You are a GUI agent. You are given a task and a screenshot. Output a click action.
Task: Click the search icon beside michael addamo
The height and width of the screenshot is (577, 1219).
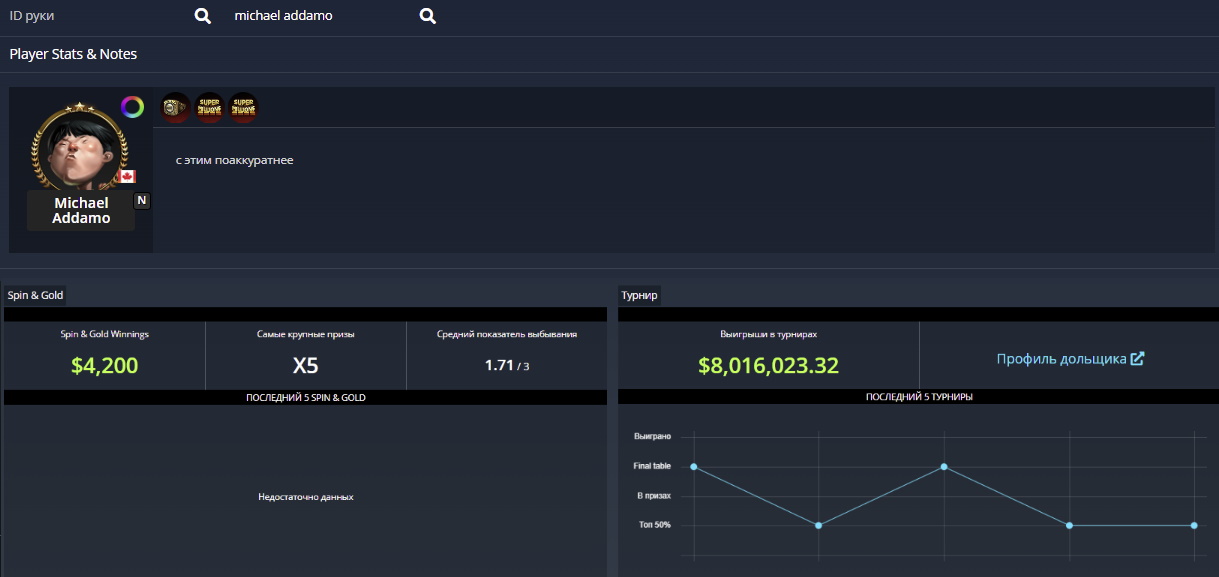click(x=427, y=16)
